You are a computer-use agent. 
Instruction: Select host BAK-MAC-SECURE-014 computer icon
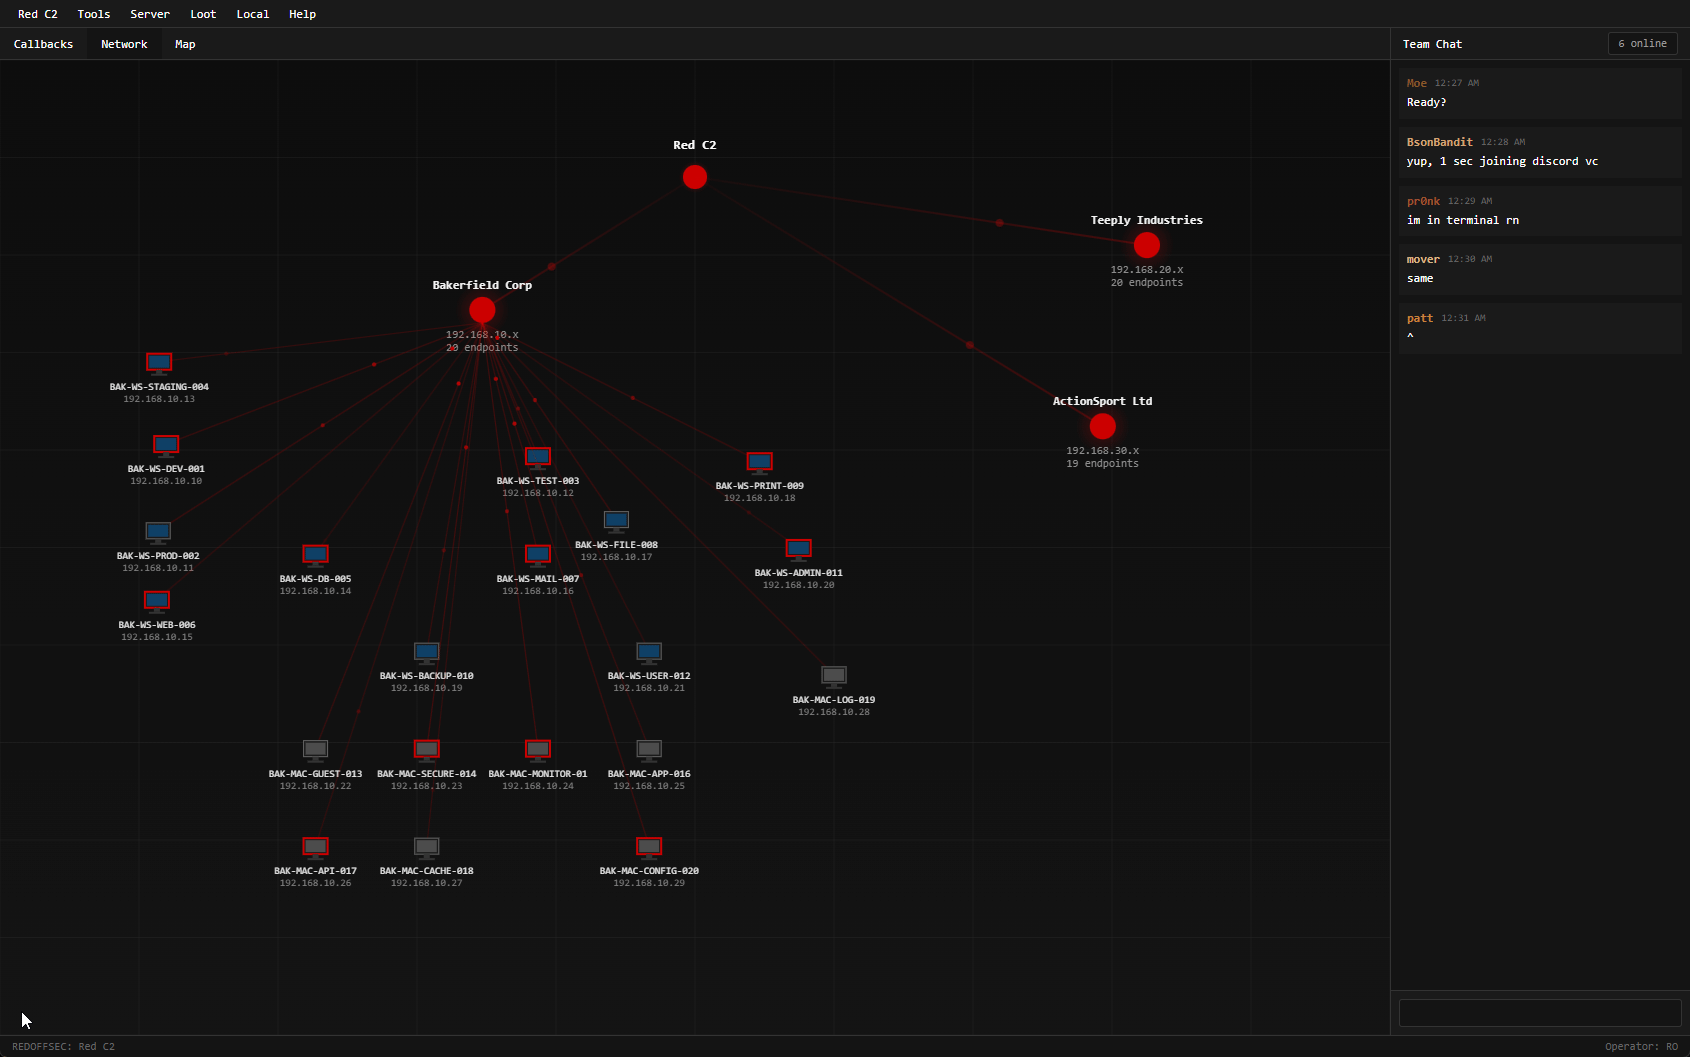click(427, 750)
